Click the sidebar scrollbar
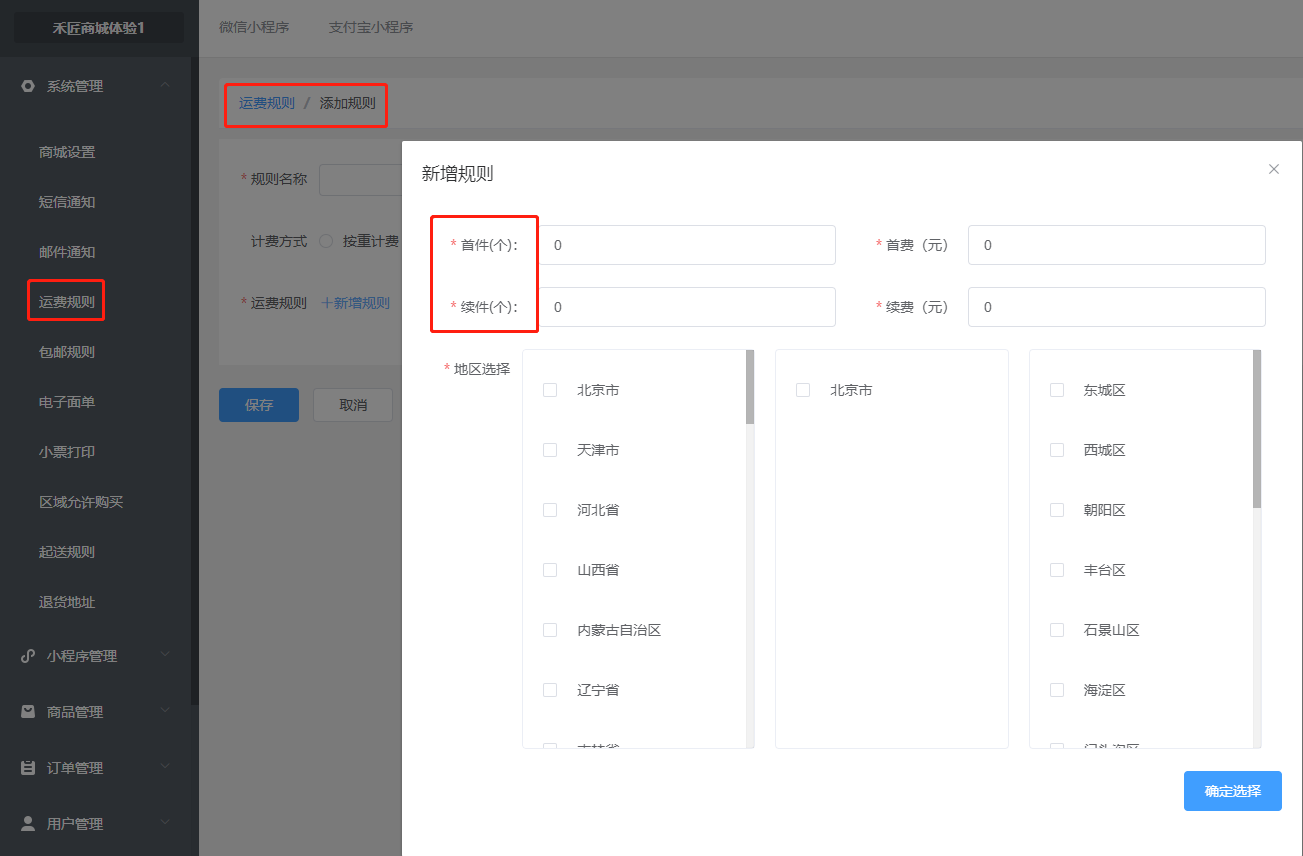Viewport: 1303px width, 856px height. [195, 380]
